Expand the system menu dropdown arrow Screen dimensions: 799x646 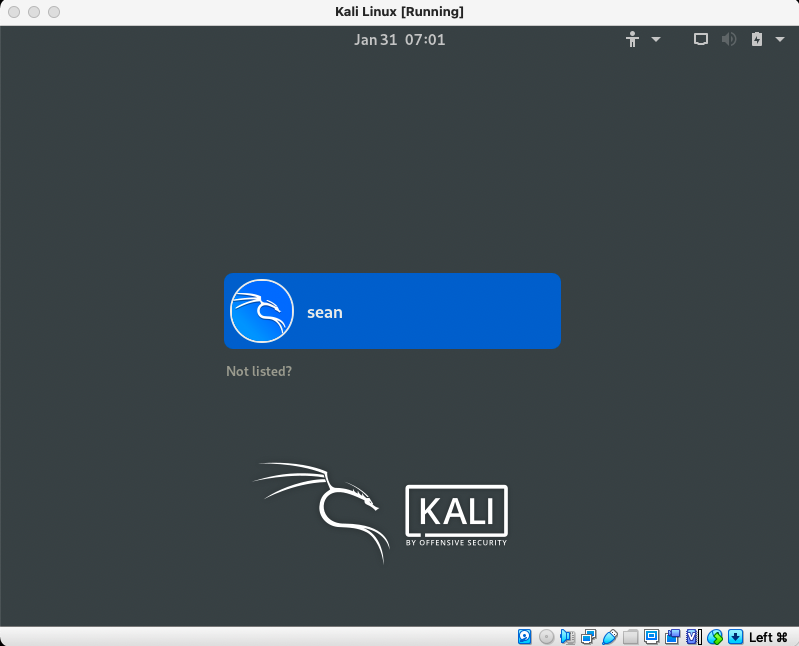coord(780,39)
